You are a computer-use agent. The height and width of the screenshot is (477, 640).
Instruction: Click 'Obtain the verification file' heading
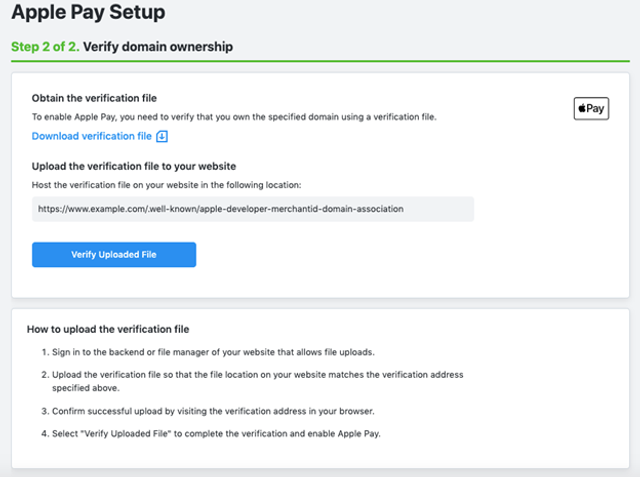[94, 98]
